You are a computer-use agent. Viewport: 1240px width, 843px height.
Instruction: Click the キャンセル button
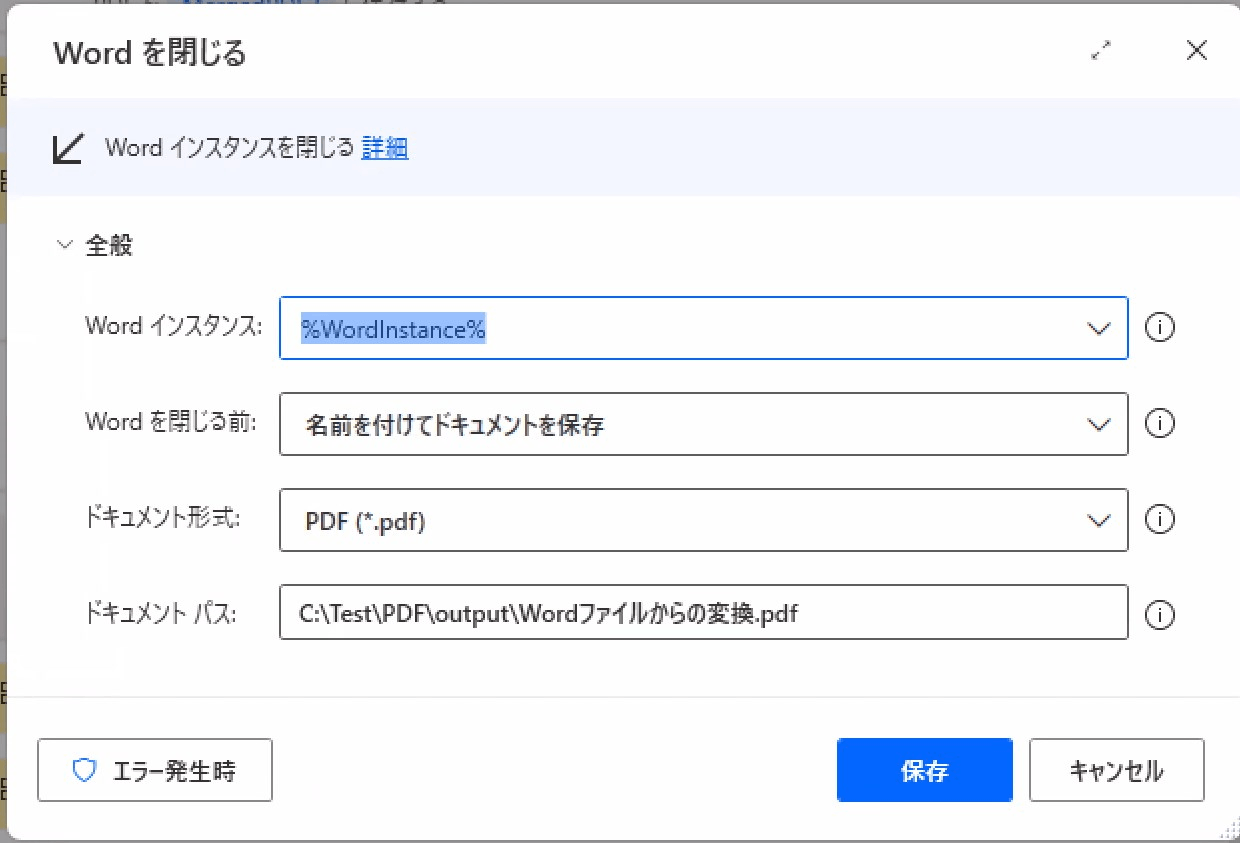point(1116,770)
